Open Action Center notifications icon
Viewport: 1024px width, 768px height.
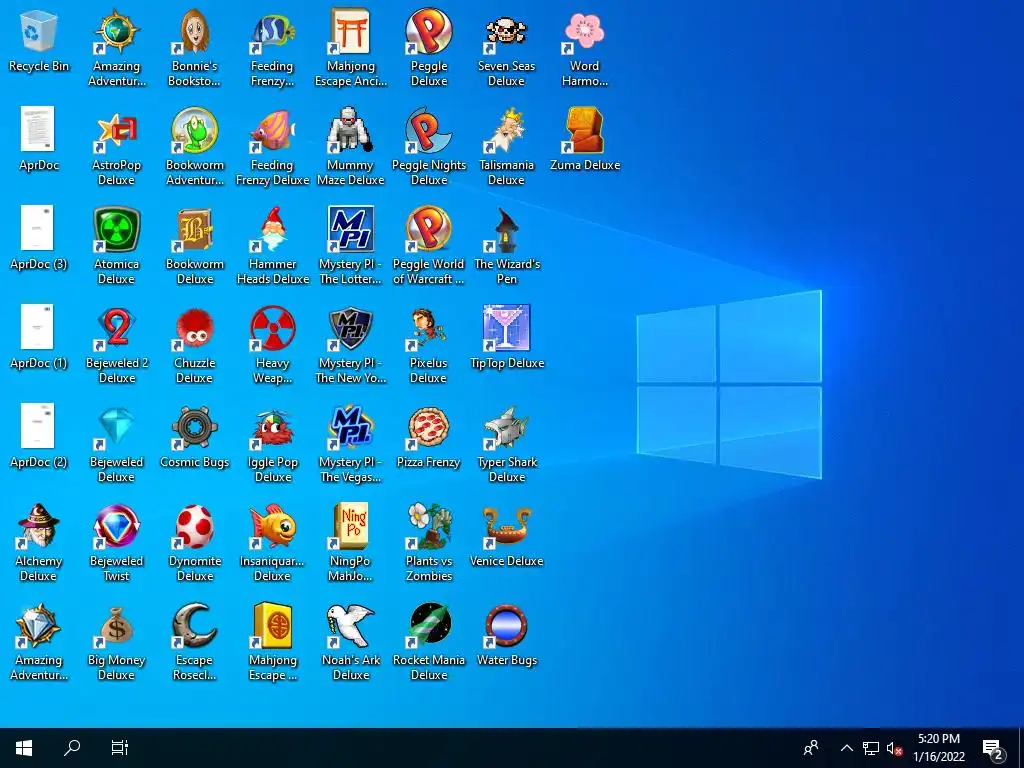(x=994, y=748)
